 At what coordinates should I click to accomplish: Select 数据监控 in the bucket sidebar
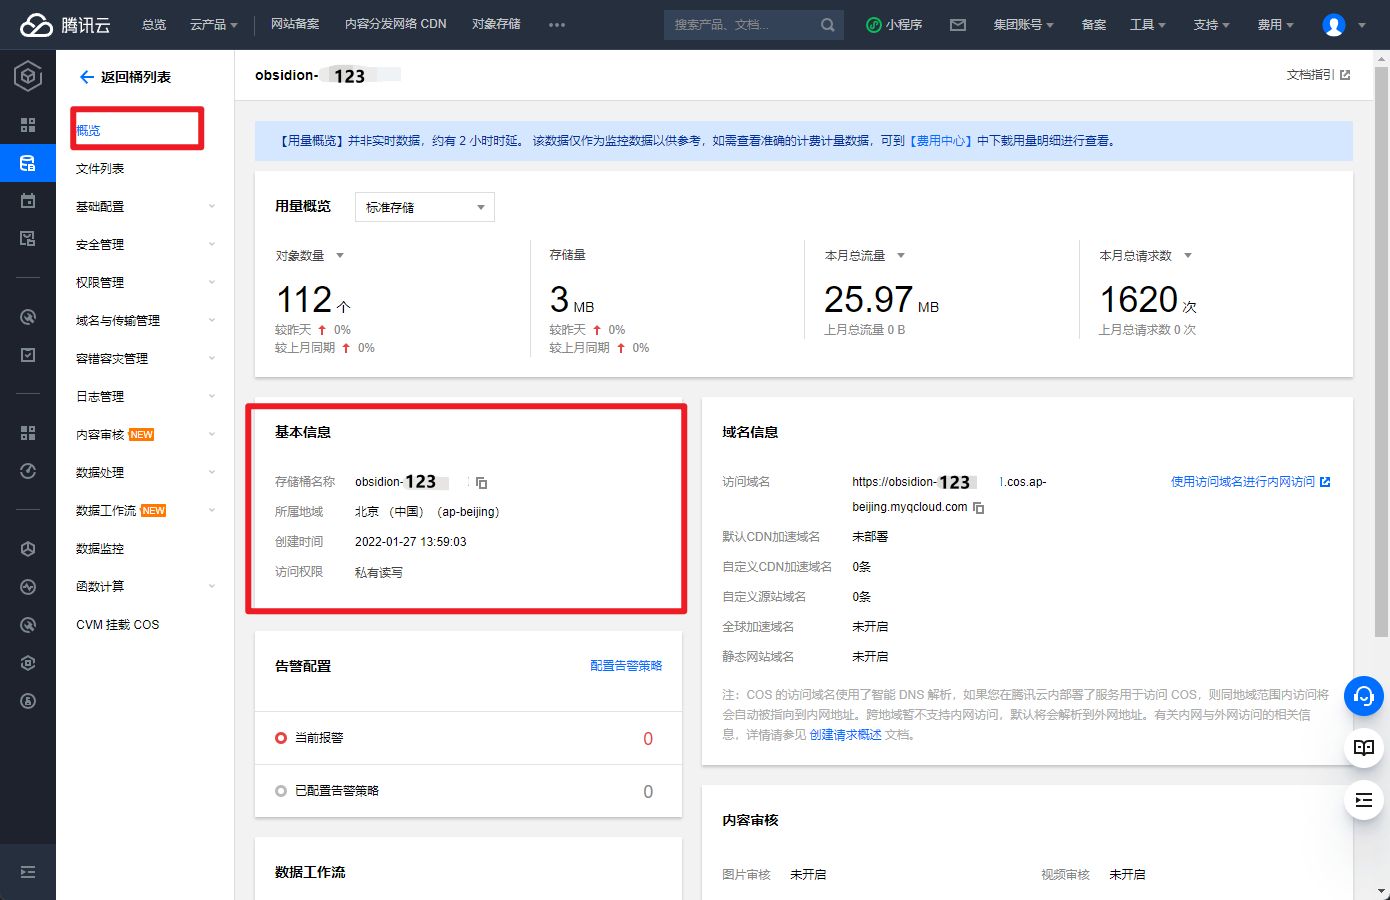100,549
